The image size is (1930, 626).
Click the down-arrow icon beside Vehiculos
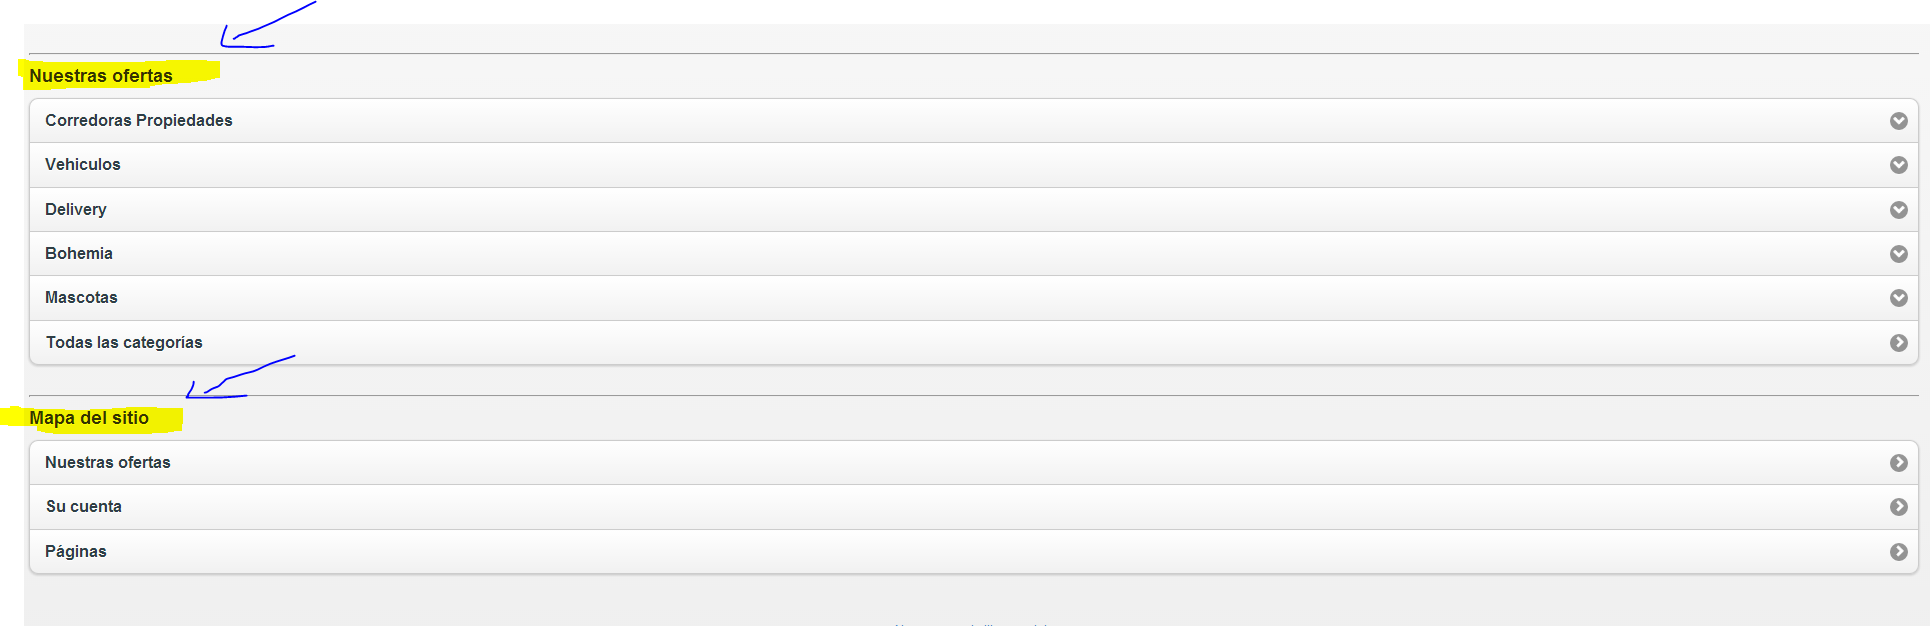pos(1898,165)
